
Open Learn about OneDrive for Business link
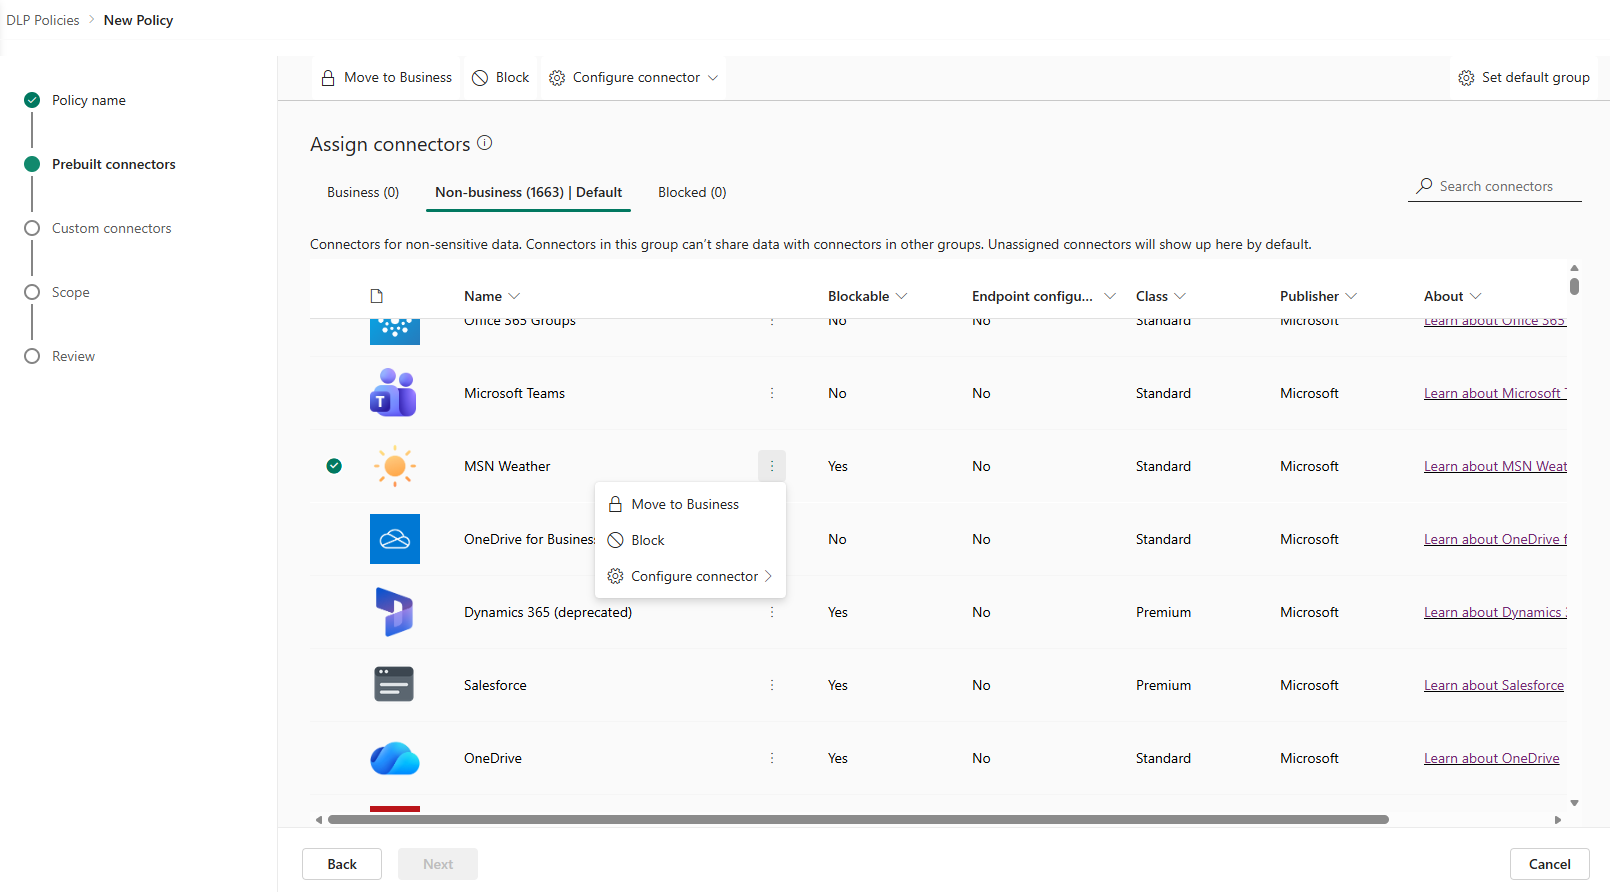tap(1495, 539)
